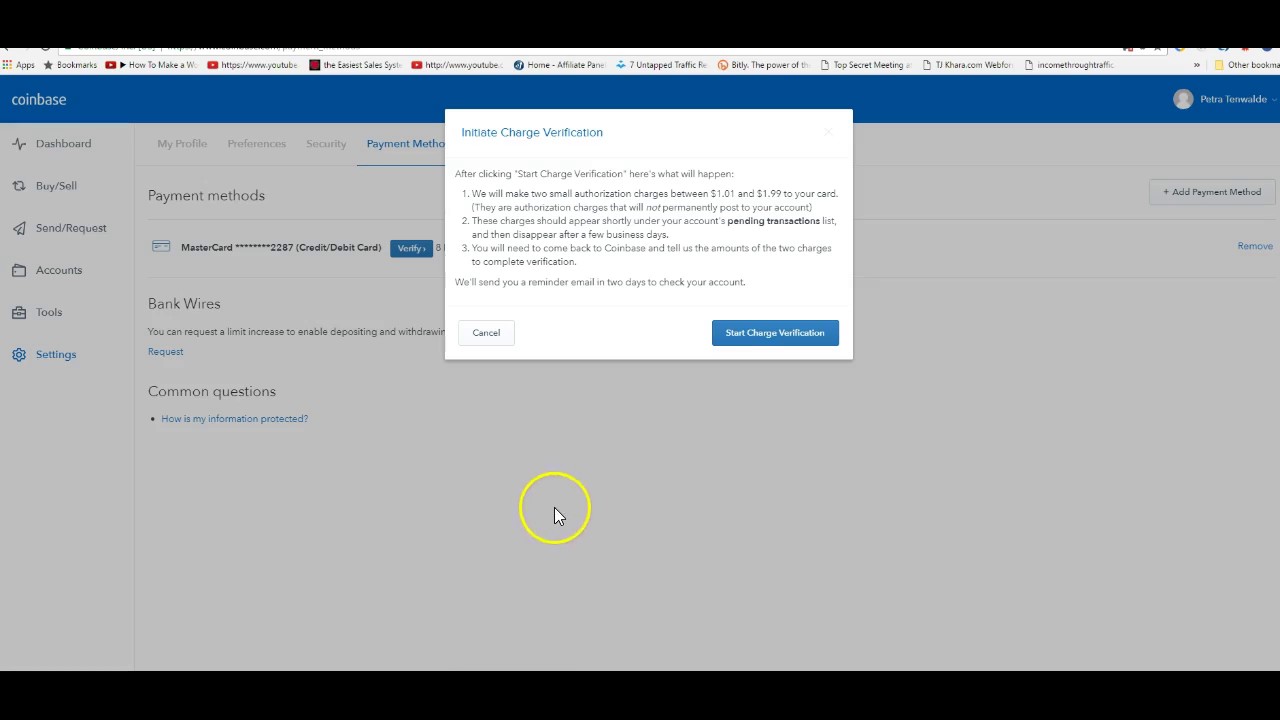Switch to the Preferences tab

[256, 144]
